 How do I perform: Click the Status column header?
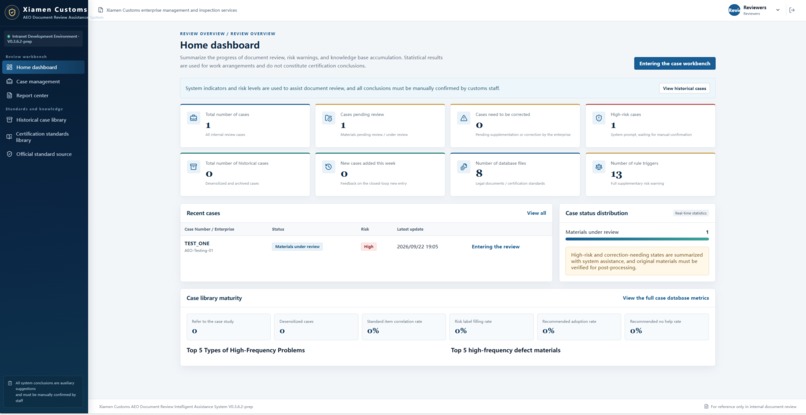coord(278,229)
